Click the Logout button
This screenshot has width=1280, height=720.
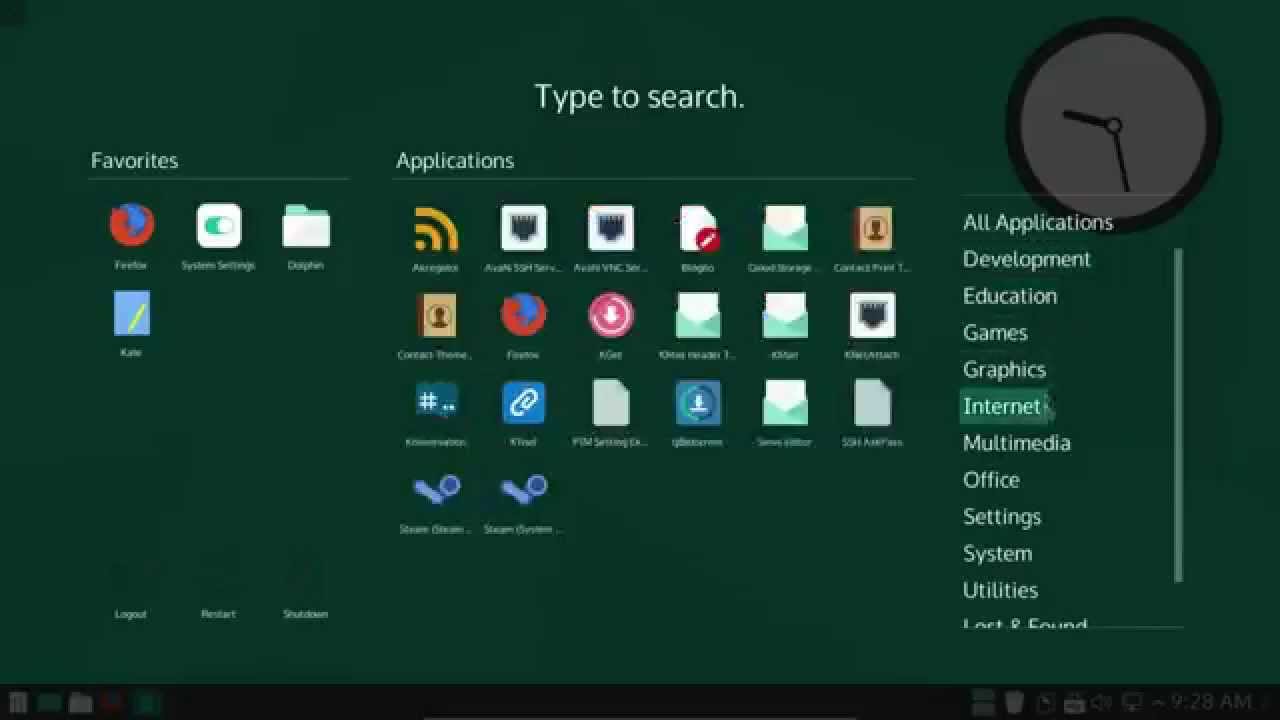pos(131,590)
